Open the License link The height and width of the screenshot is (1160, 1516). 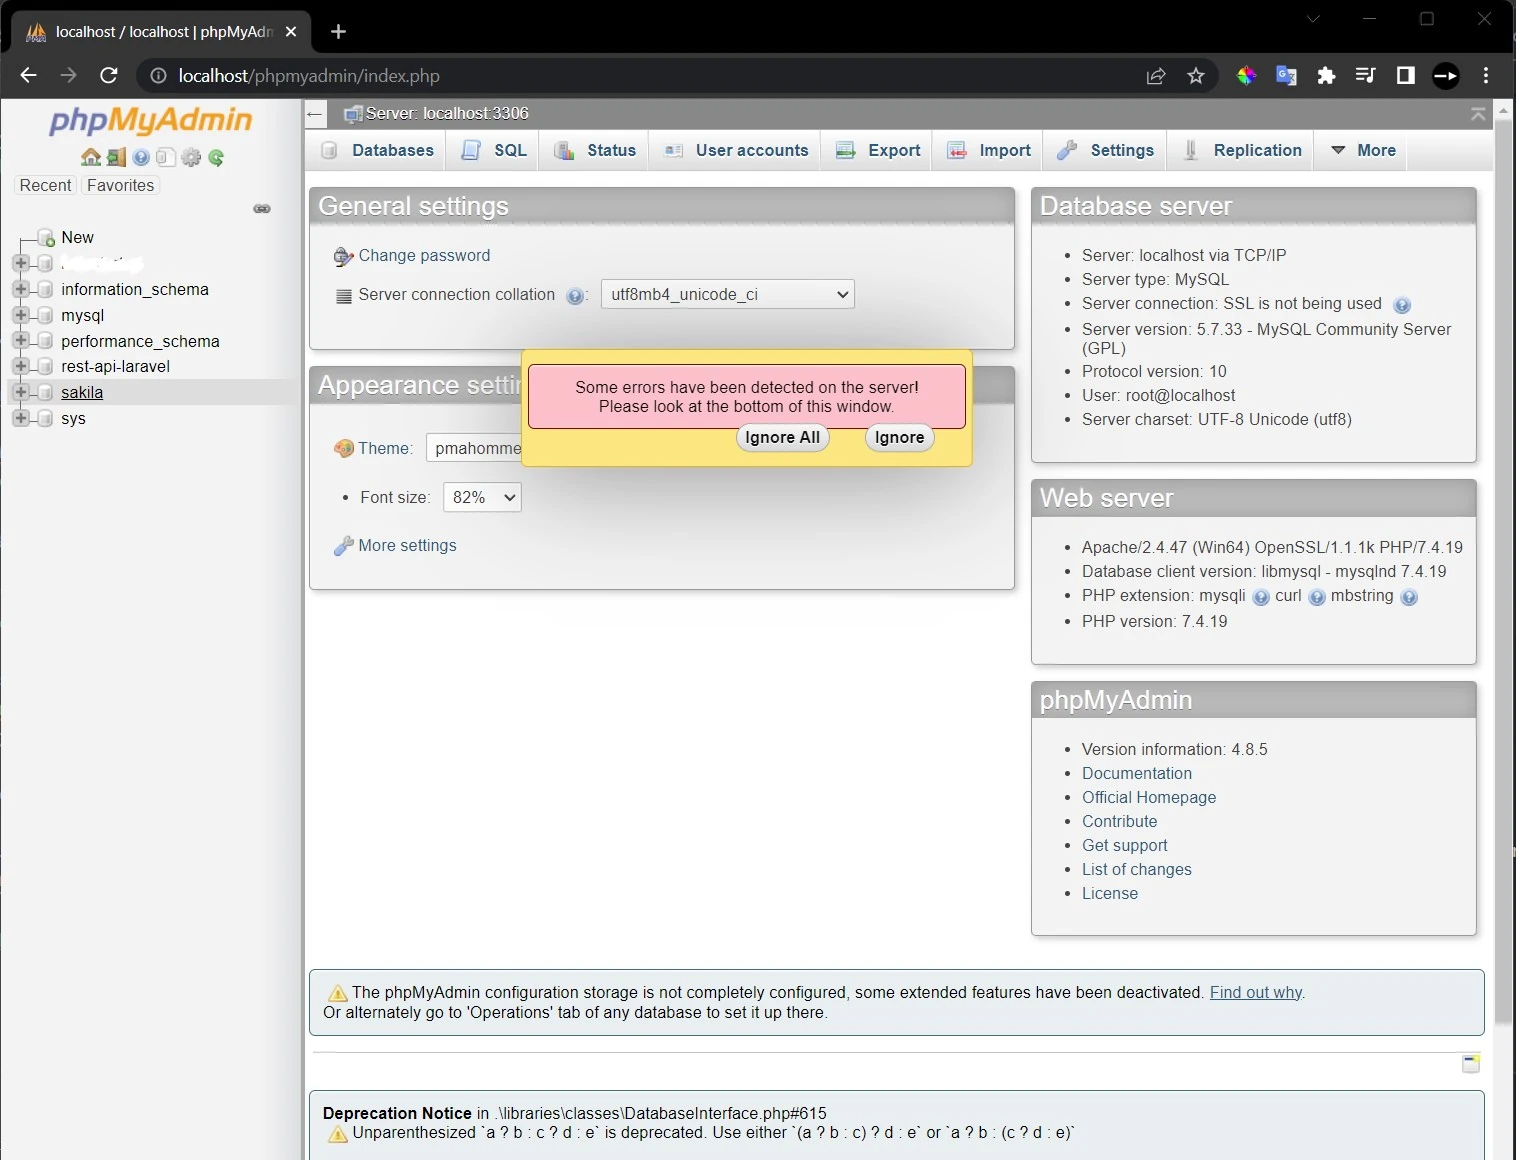(x=1110, y=893)
